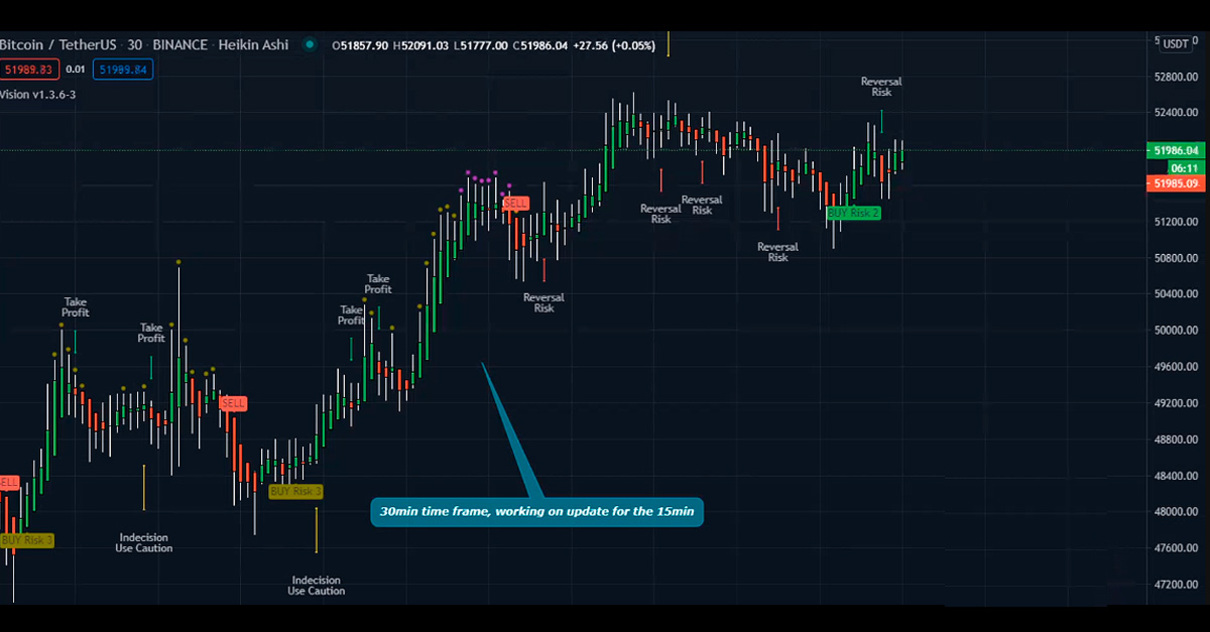Click the 30min time frame callout annotation
This screenshot has height=632, width=1210.
point(537,512)
